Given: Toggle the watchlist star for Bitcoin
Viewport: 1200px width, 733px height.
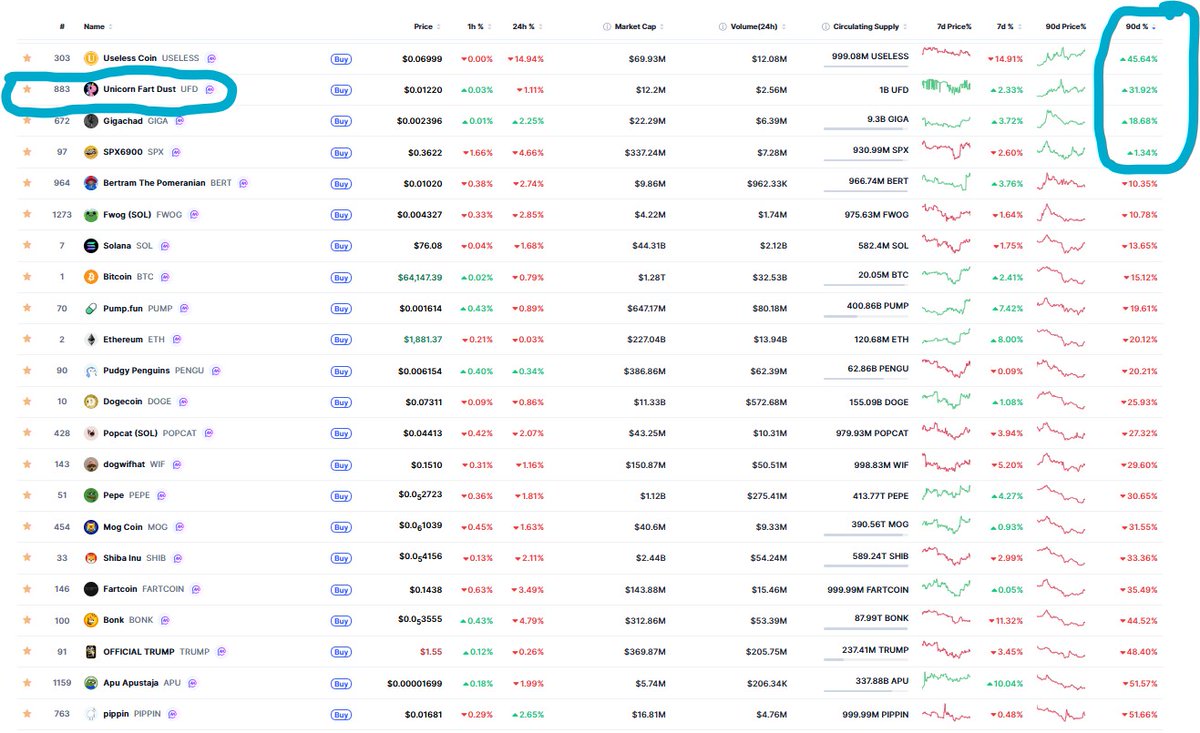Looking at the screenshot, I should pyautogui.click(x=27, y=278).
